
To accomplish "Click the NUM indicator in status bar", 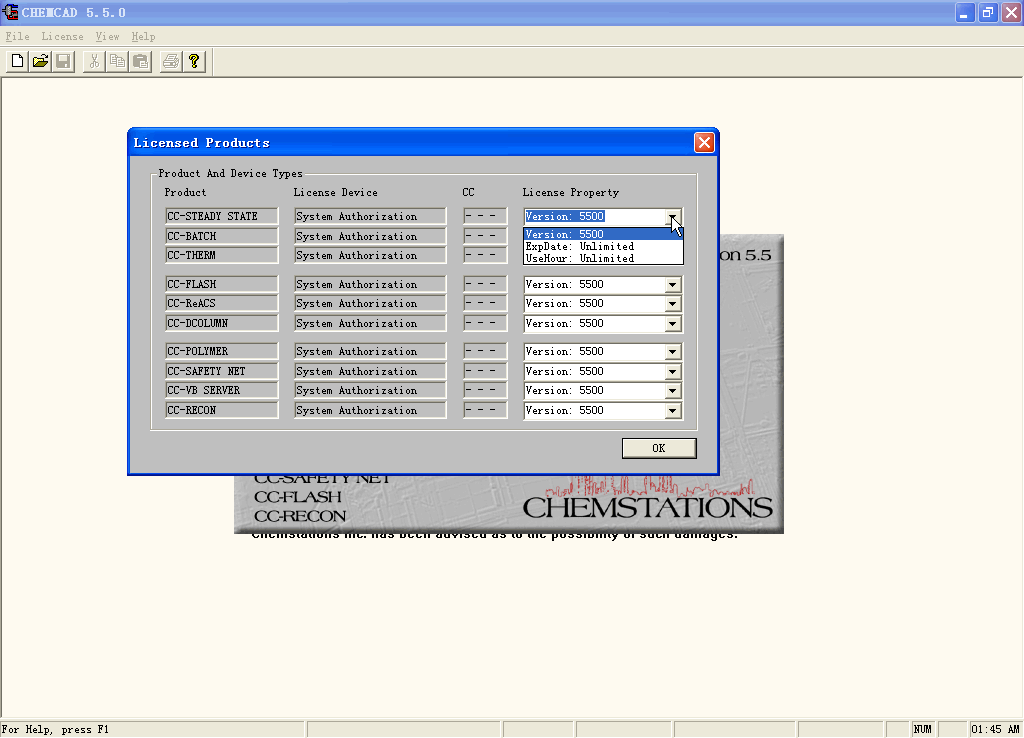I will pos(922,730).
